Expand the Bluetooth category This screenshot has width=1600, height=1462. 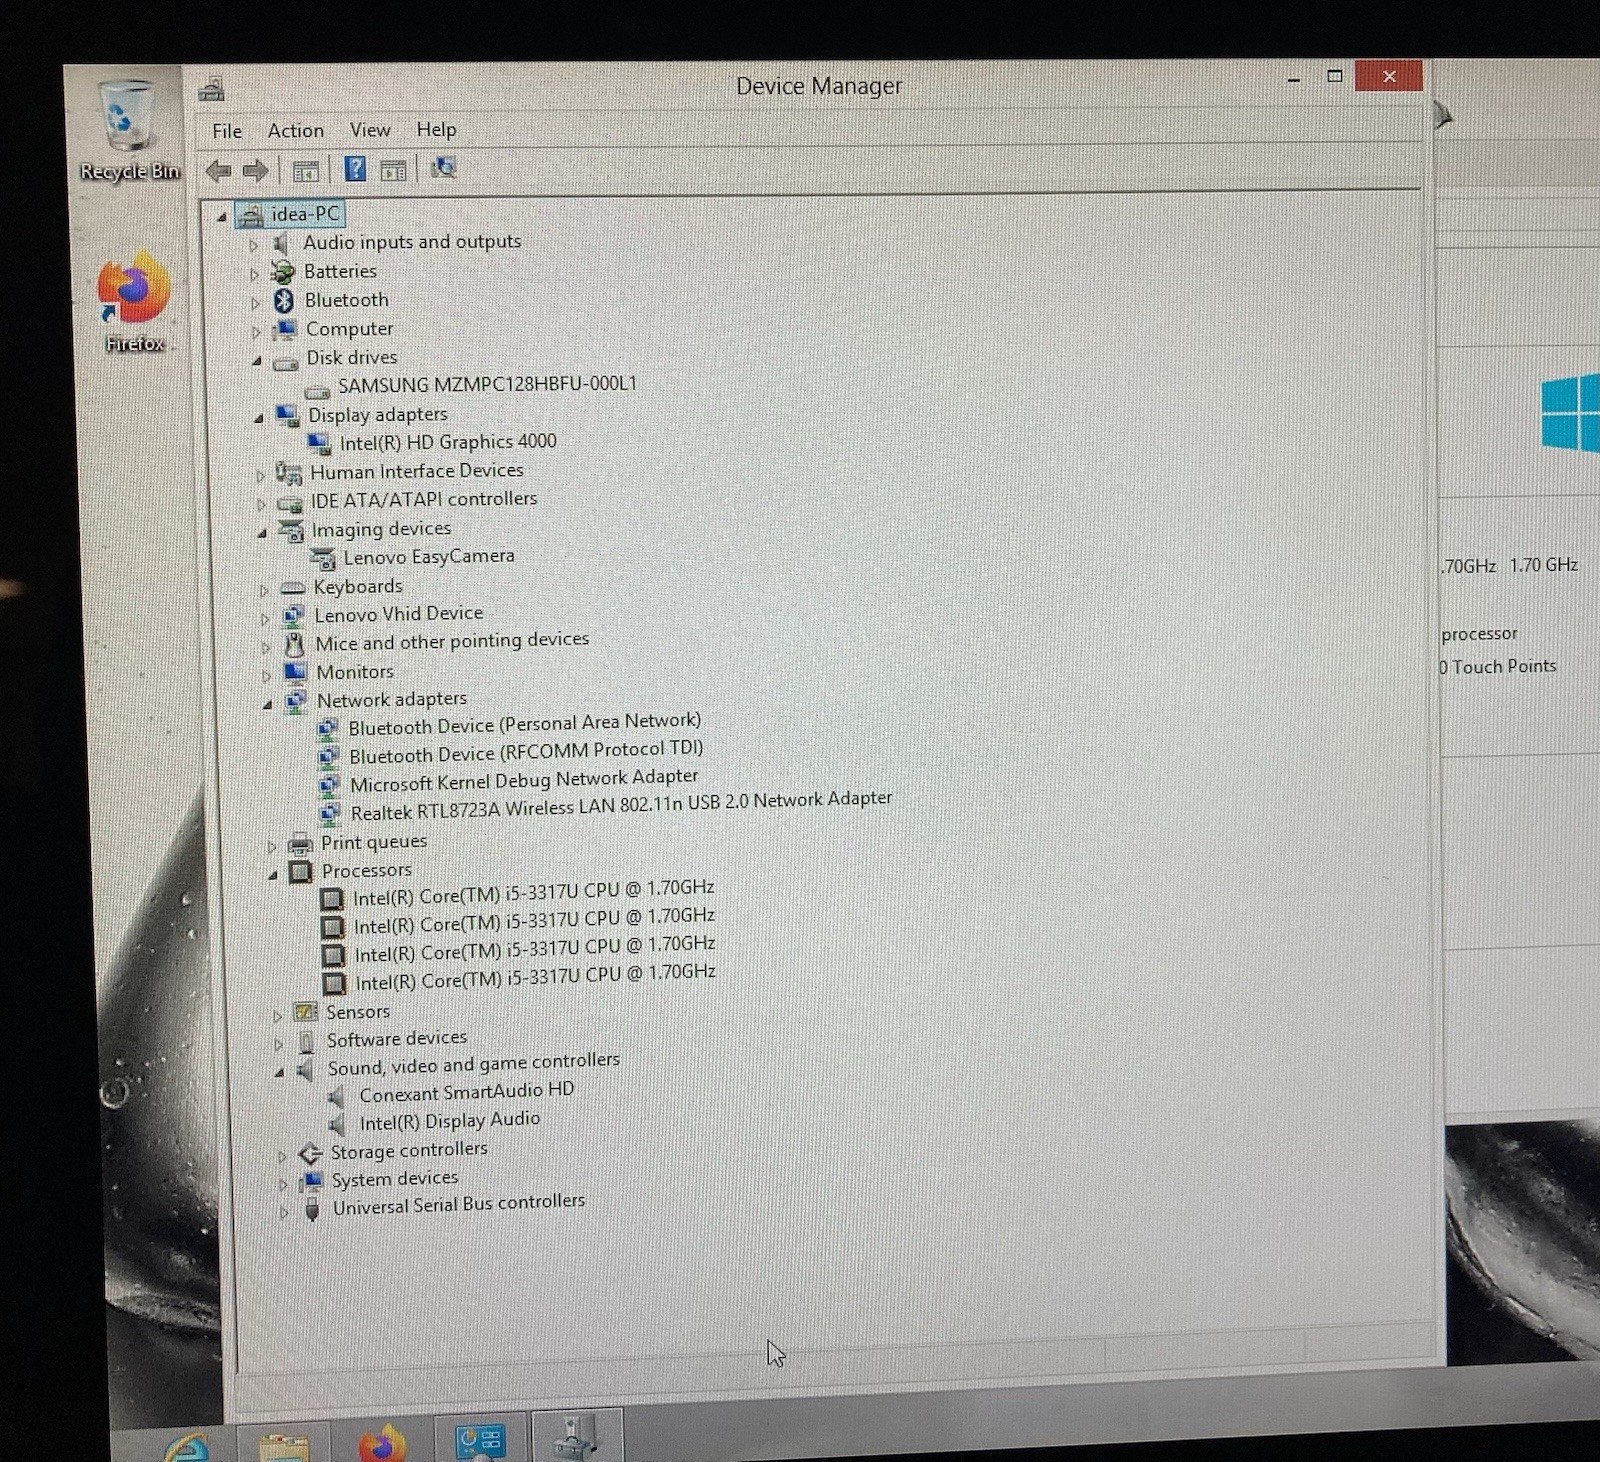(x=256, y=302)
